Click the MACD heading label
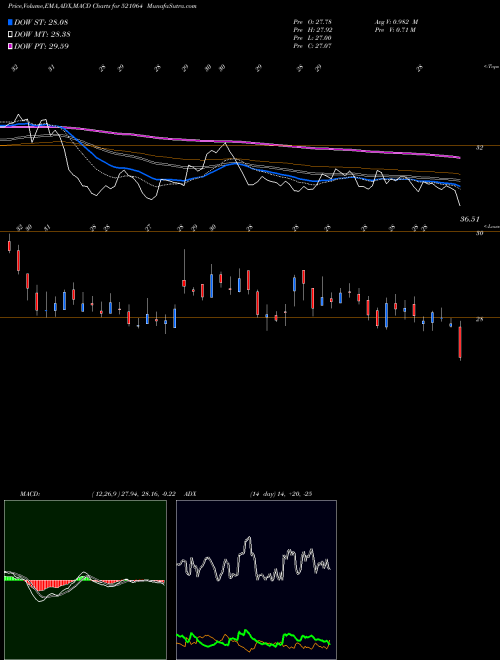Viewport: 500px width, 660px height. [30, 494]
